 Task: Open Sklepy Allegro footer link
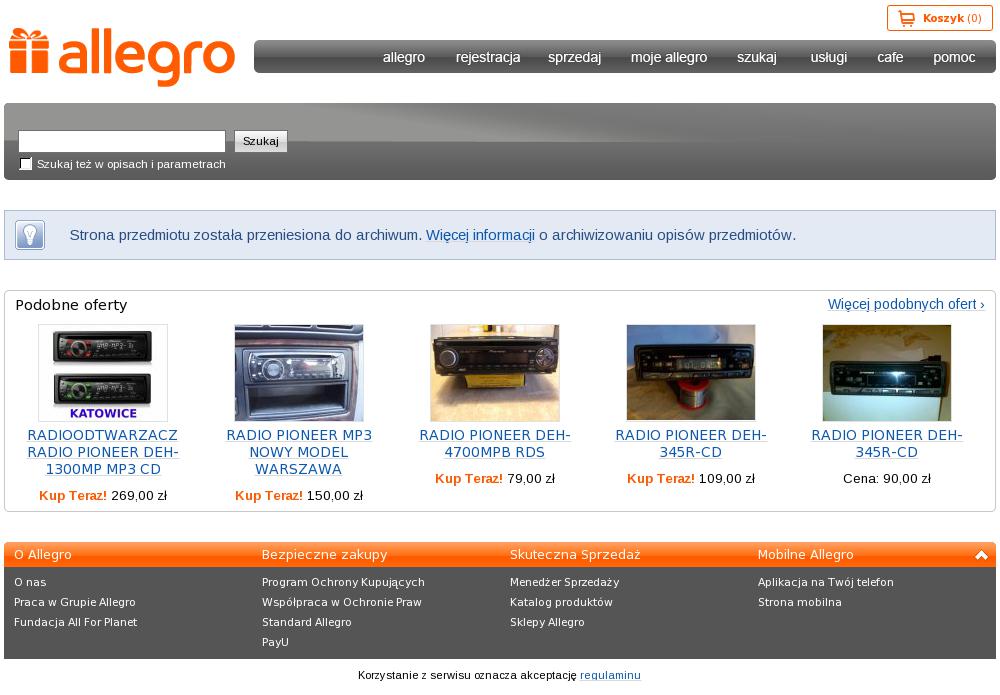tap(547, 622)
